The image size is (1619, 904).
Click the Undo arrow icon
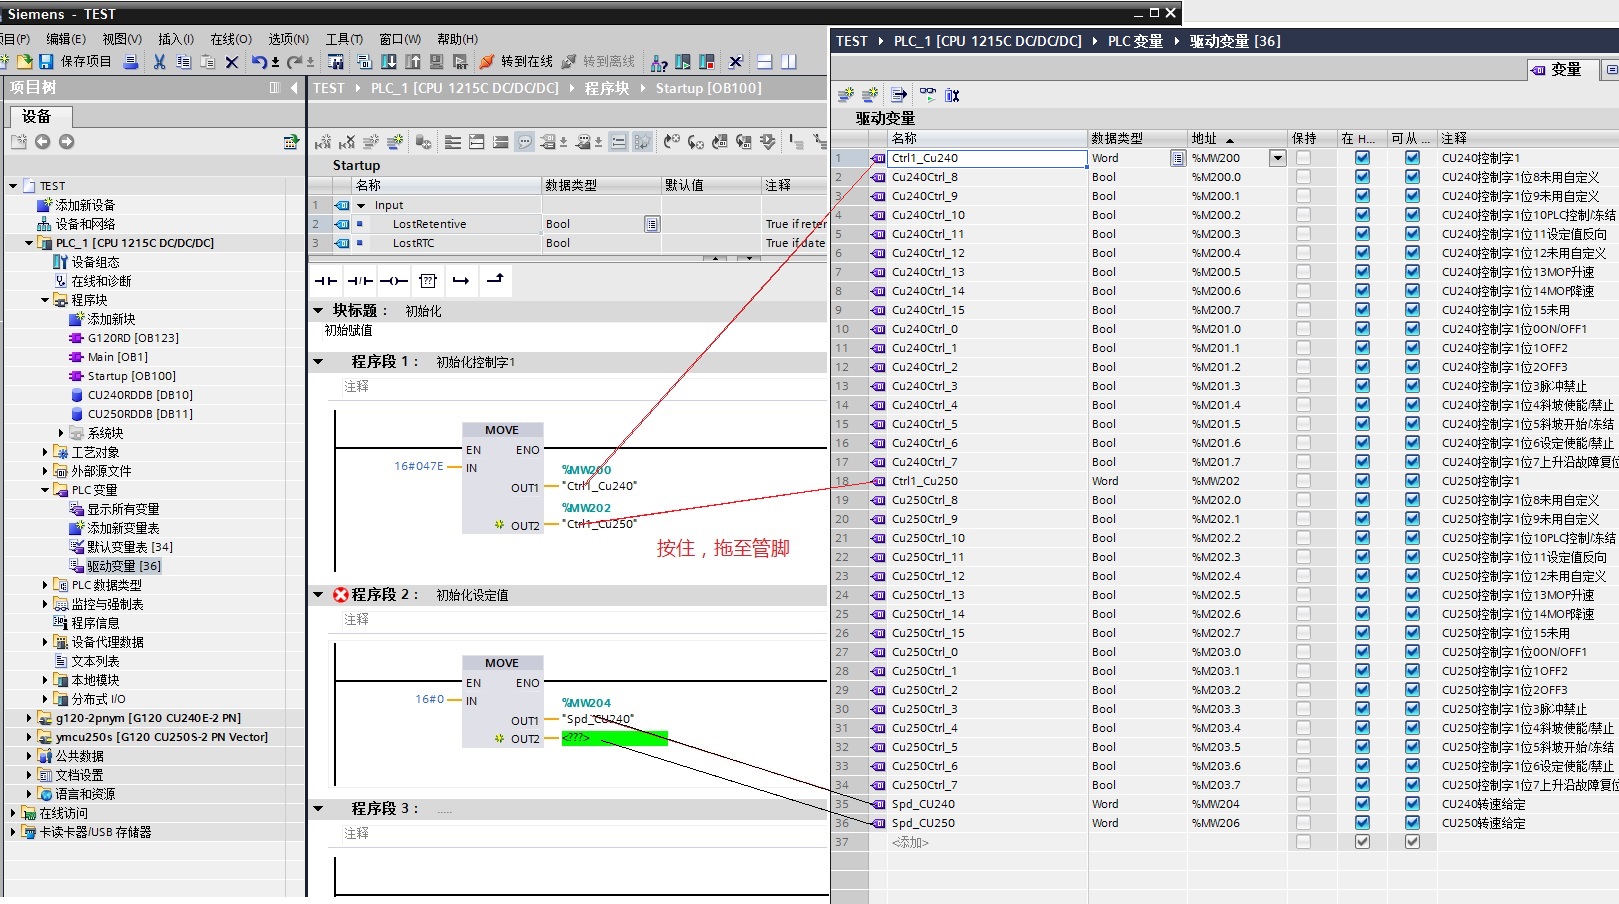coord(259,62)
